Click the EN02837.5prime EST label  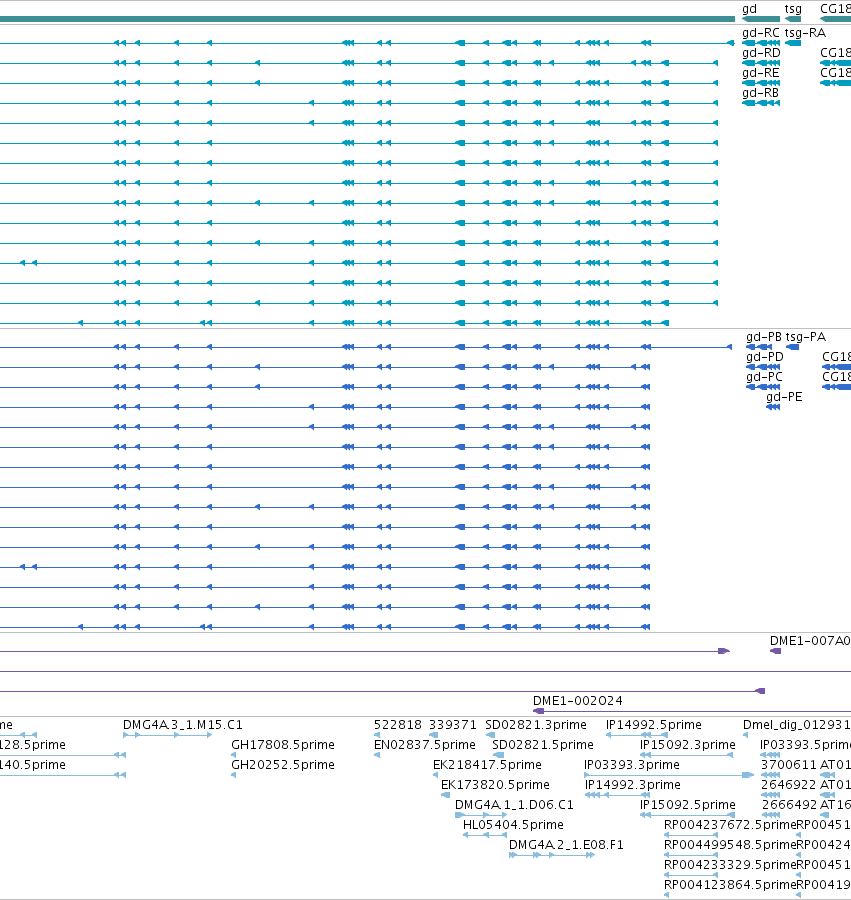pyautogui.click(x=425, y=745)
